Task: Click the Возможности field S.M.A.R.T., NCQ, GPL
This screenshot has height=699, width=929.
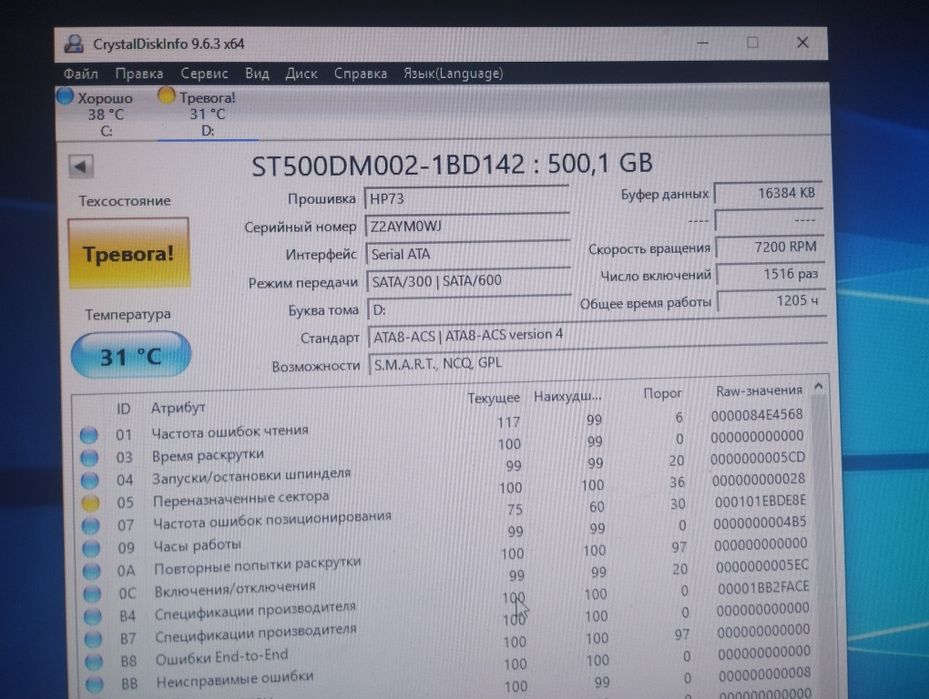Action: pyautogui.click(x=598, y=363)
